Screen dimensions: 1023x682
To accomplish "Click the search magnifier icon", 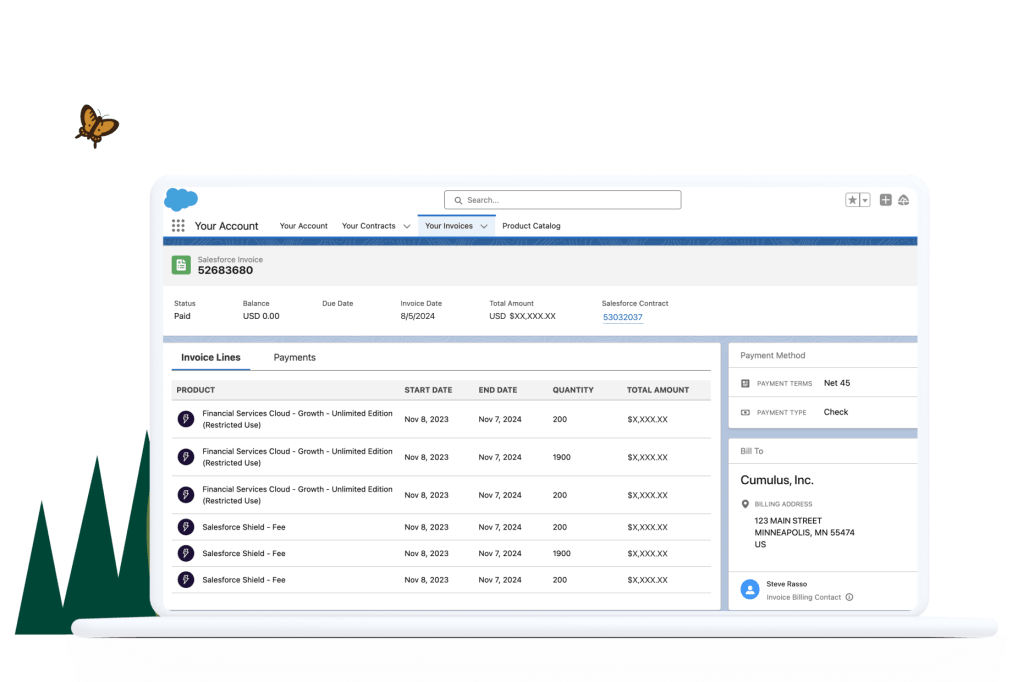I will coord(458,200).
